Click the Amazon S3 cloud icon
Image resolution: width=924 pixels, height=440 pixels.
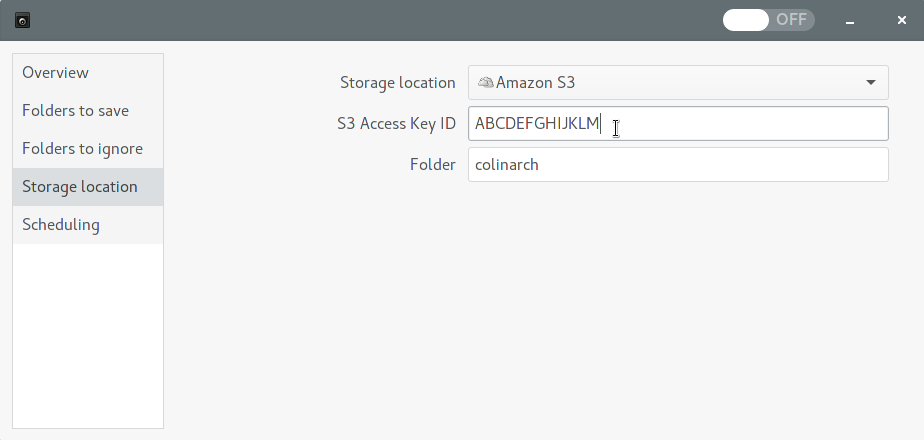tap(485, 82)
